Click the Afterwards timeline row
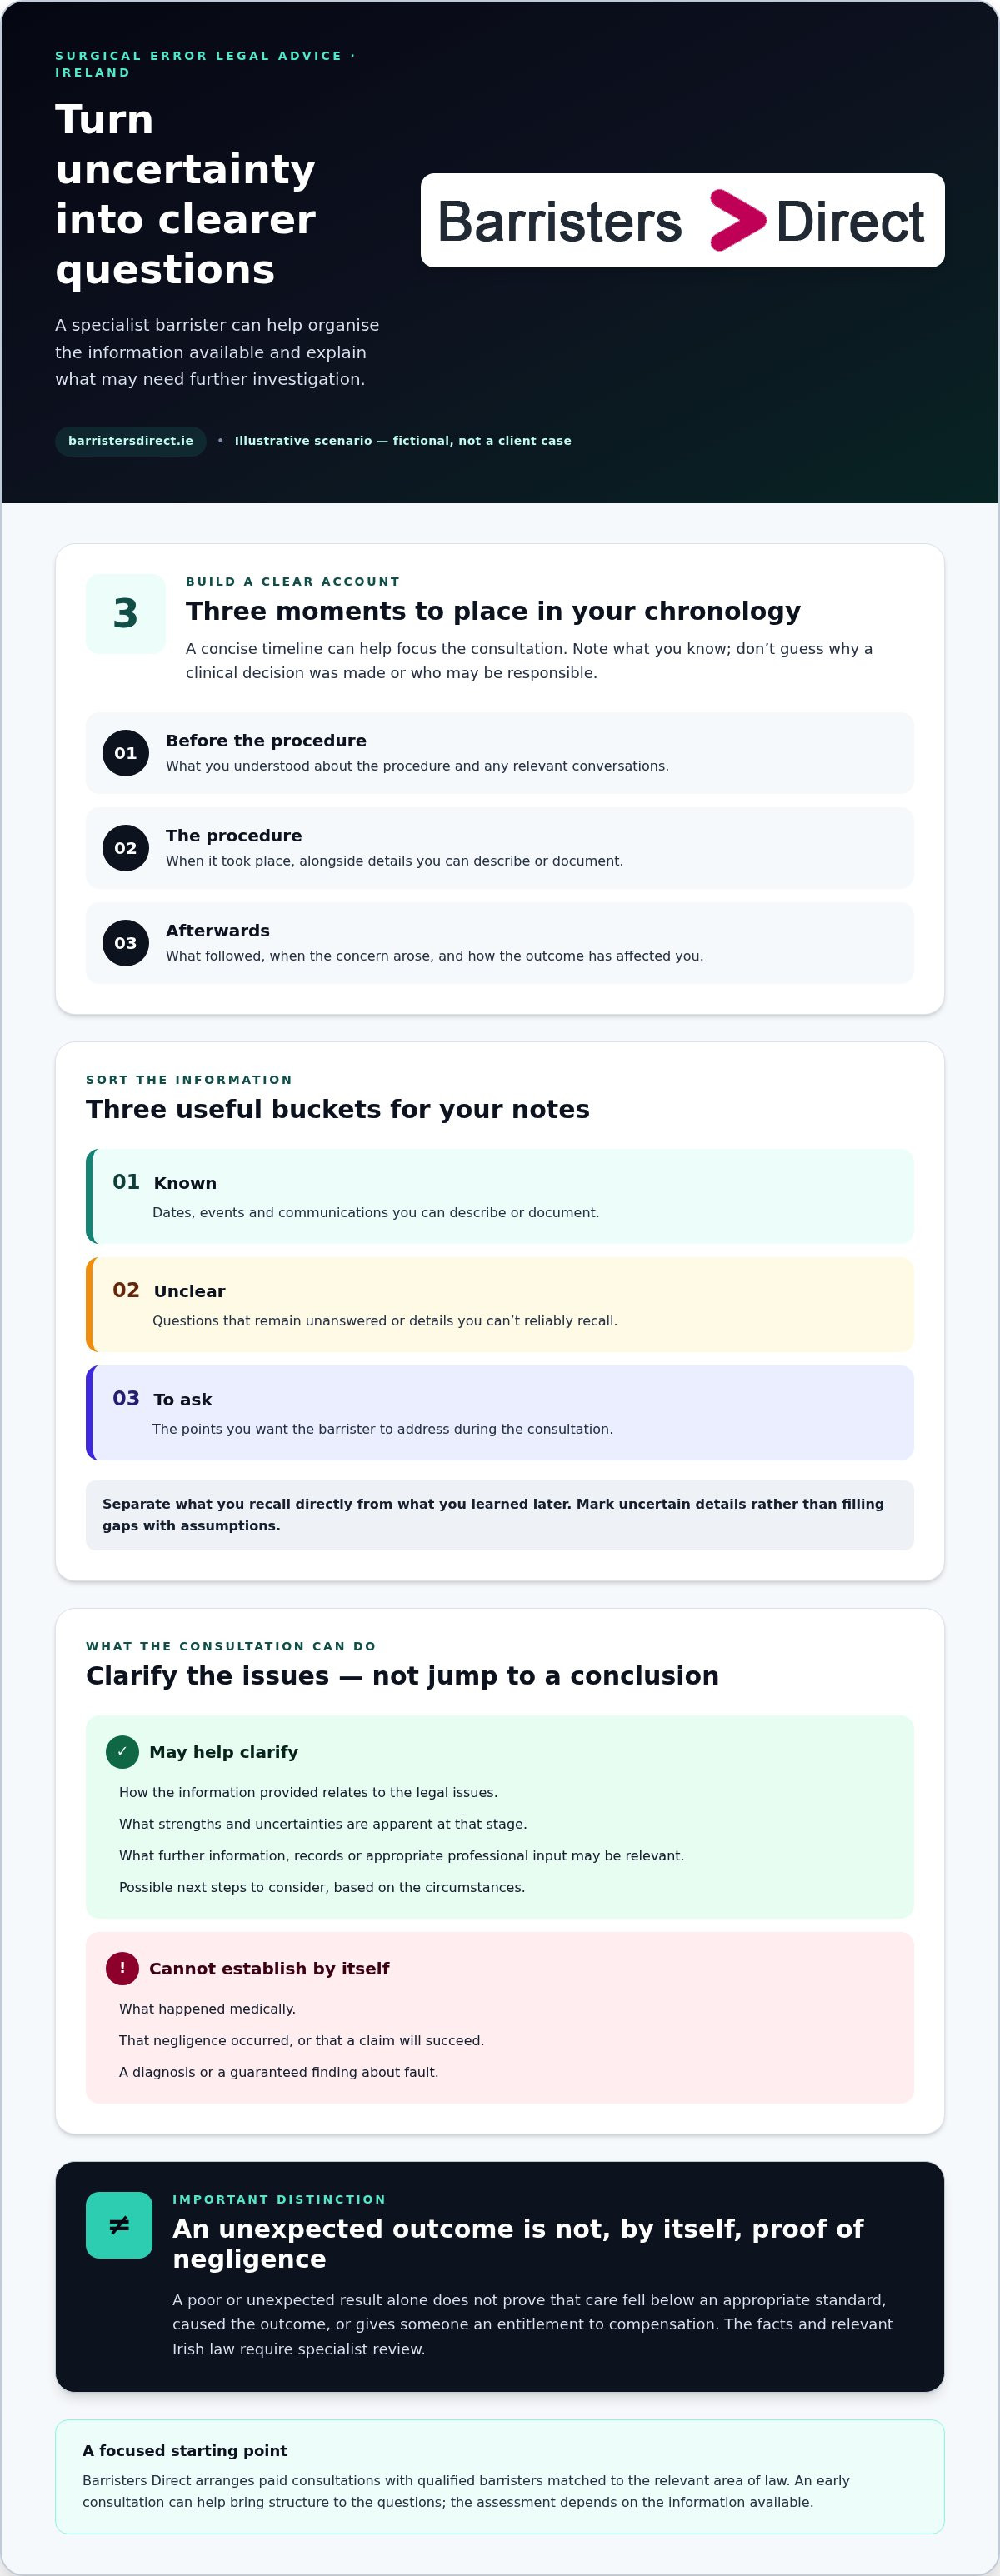The height and width of the screenshot is (2576, 1000). coord(500,943)
